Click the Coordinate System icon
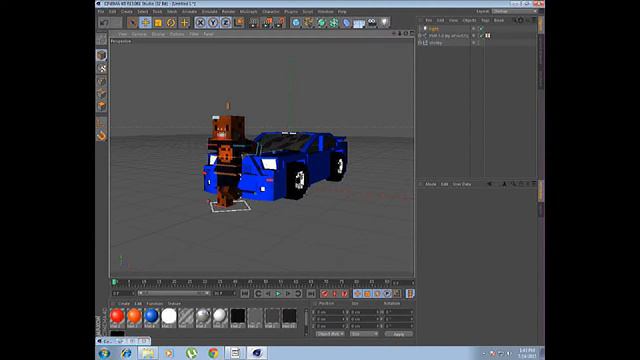Viewport: 640px width, 360px height. [x=240, y=22]
